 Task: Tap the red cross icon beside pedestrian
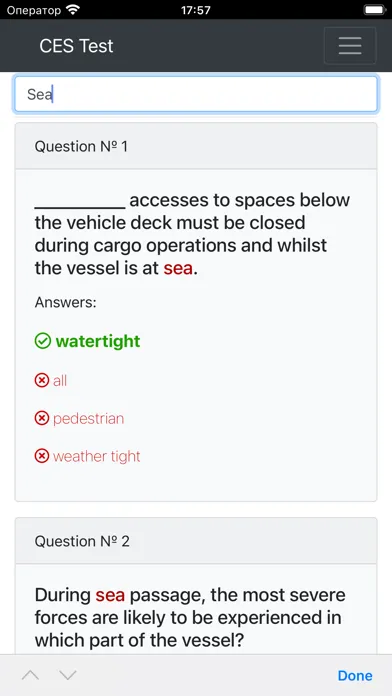coord(42,418)
